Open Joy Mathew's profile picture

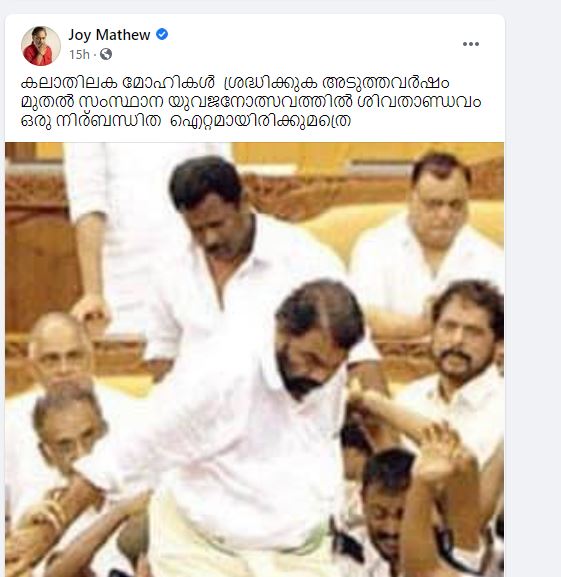pos(41,46)
